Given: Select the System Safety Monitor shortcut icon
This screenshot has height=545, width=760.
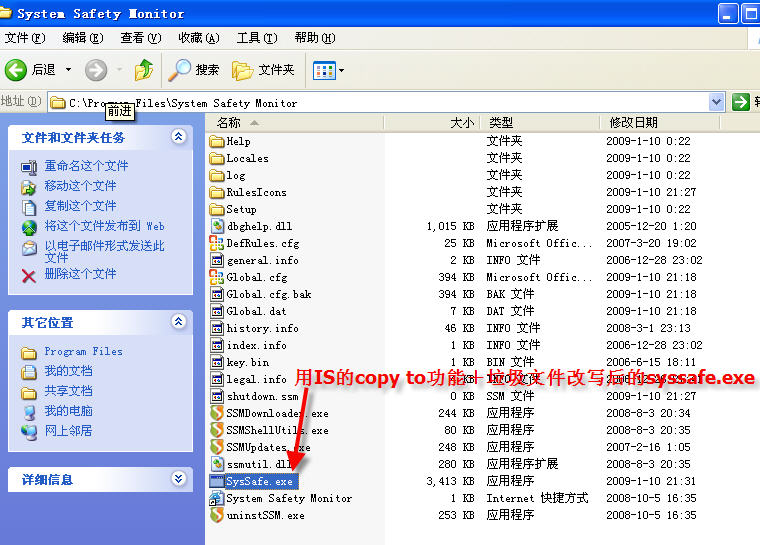Looking at the screenshot, I should [217, 498].
